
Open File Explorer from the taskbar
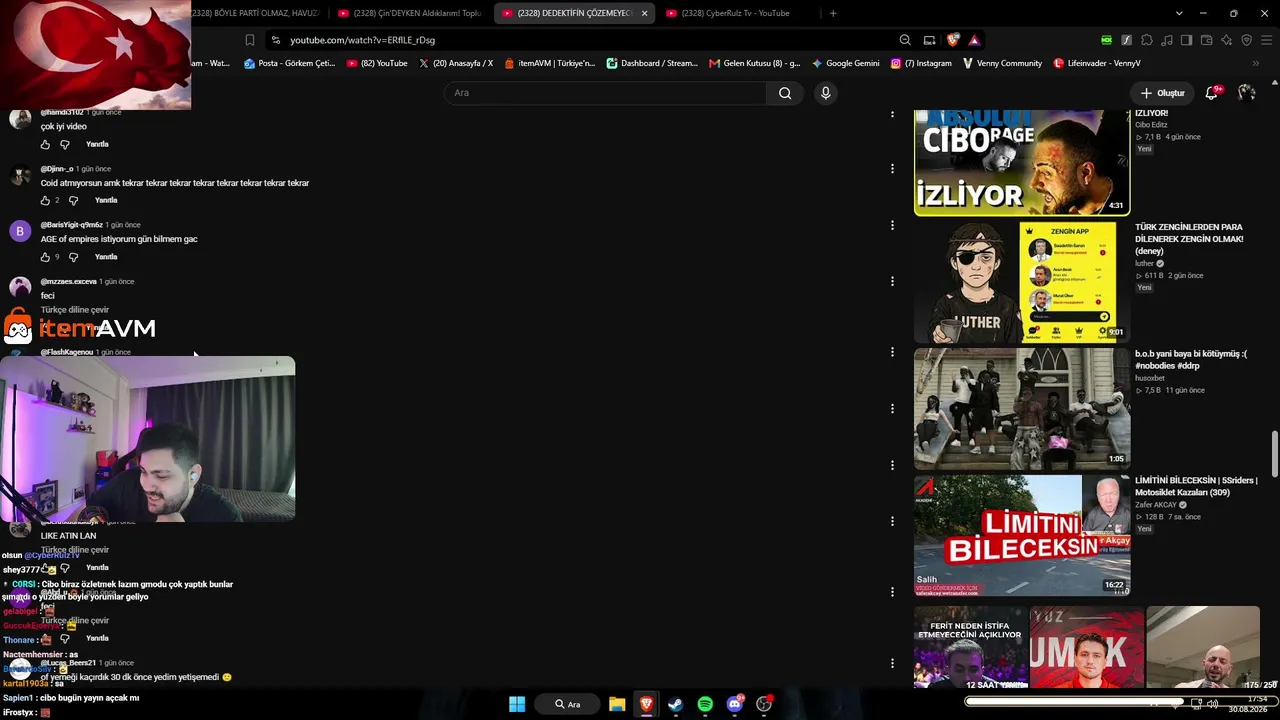[x=617, y=704]
